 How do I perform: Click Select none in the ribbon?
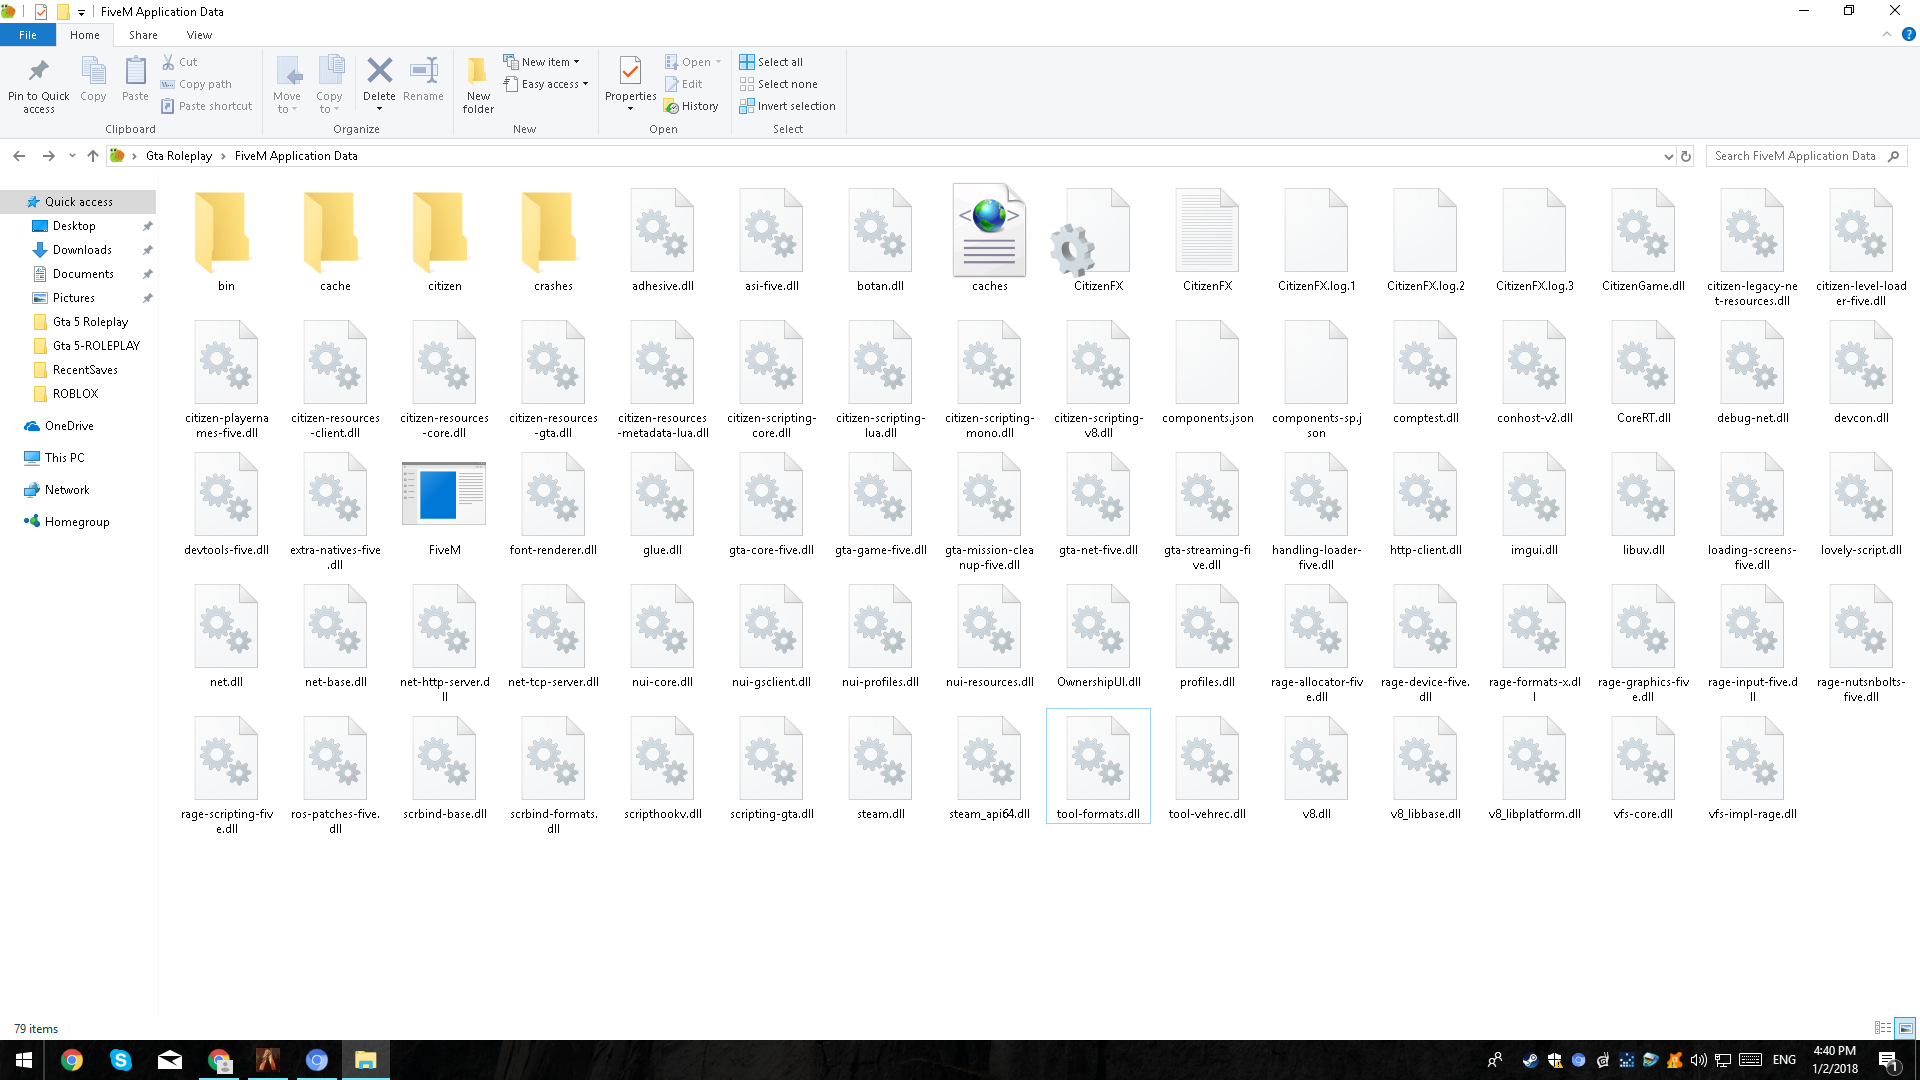(x=778, y=84)
